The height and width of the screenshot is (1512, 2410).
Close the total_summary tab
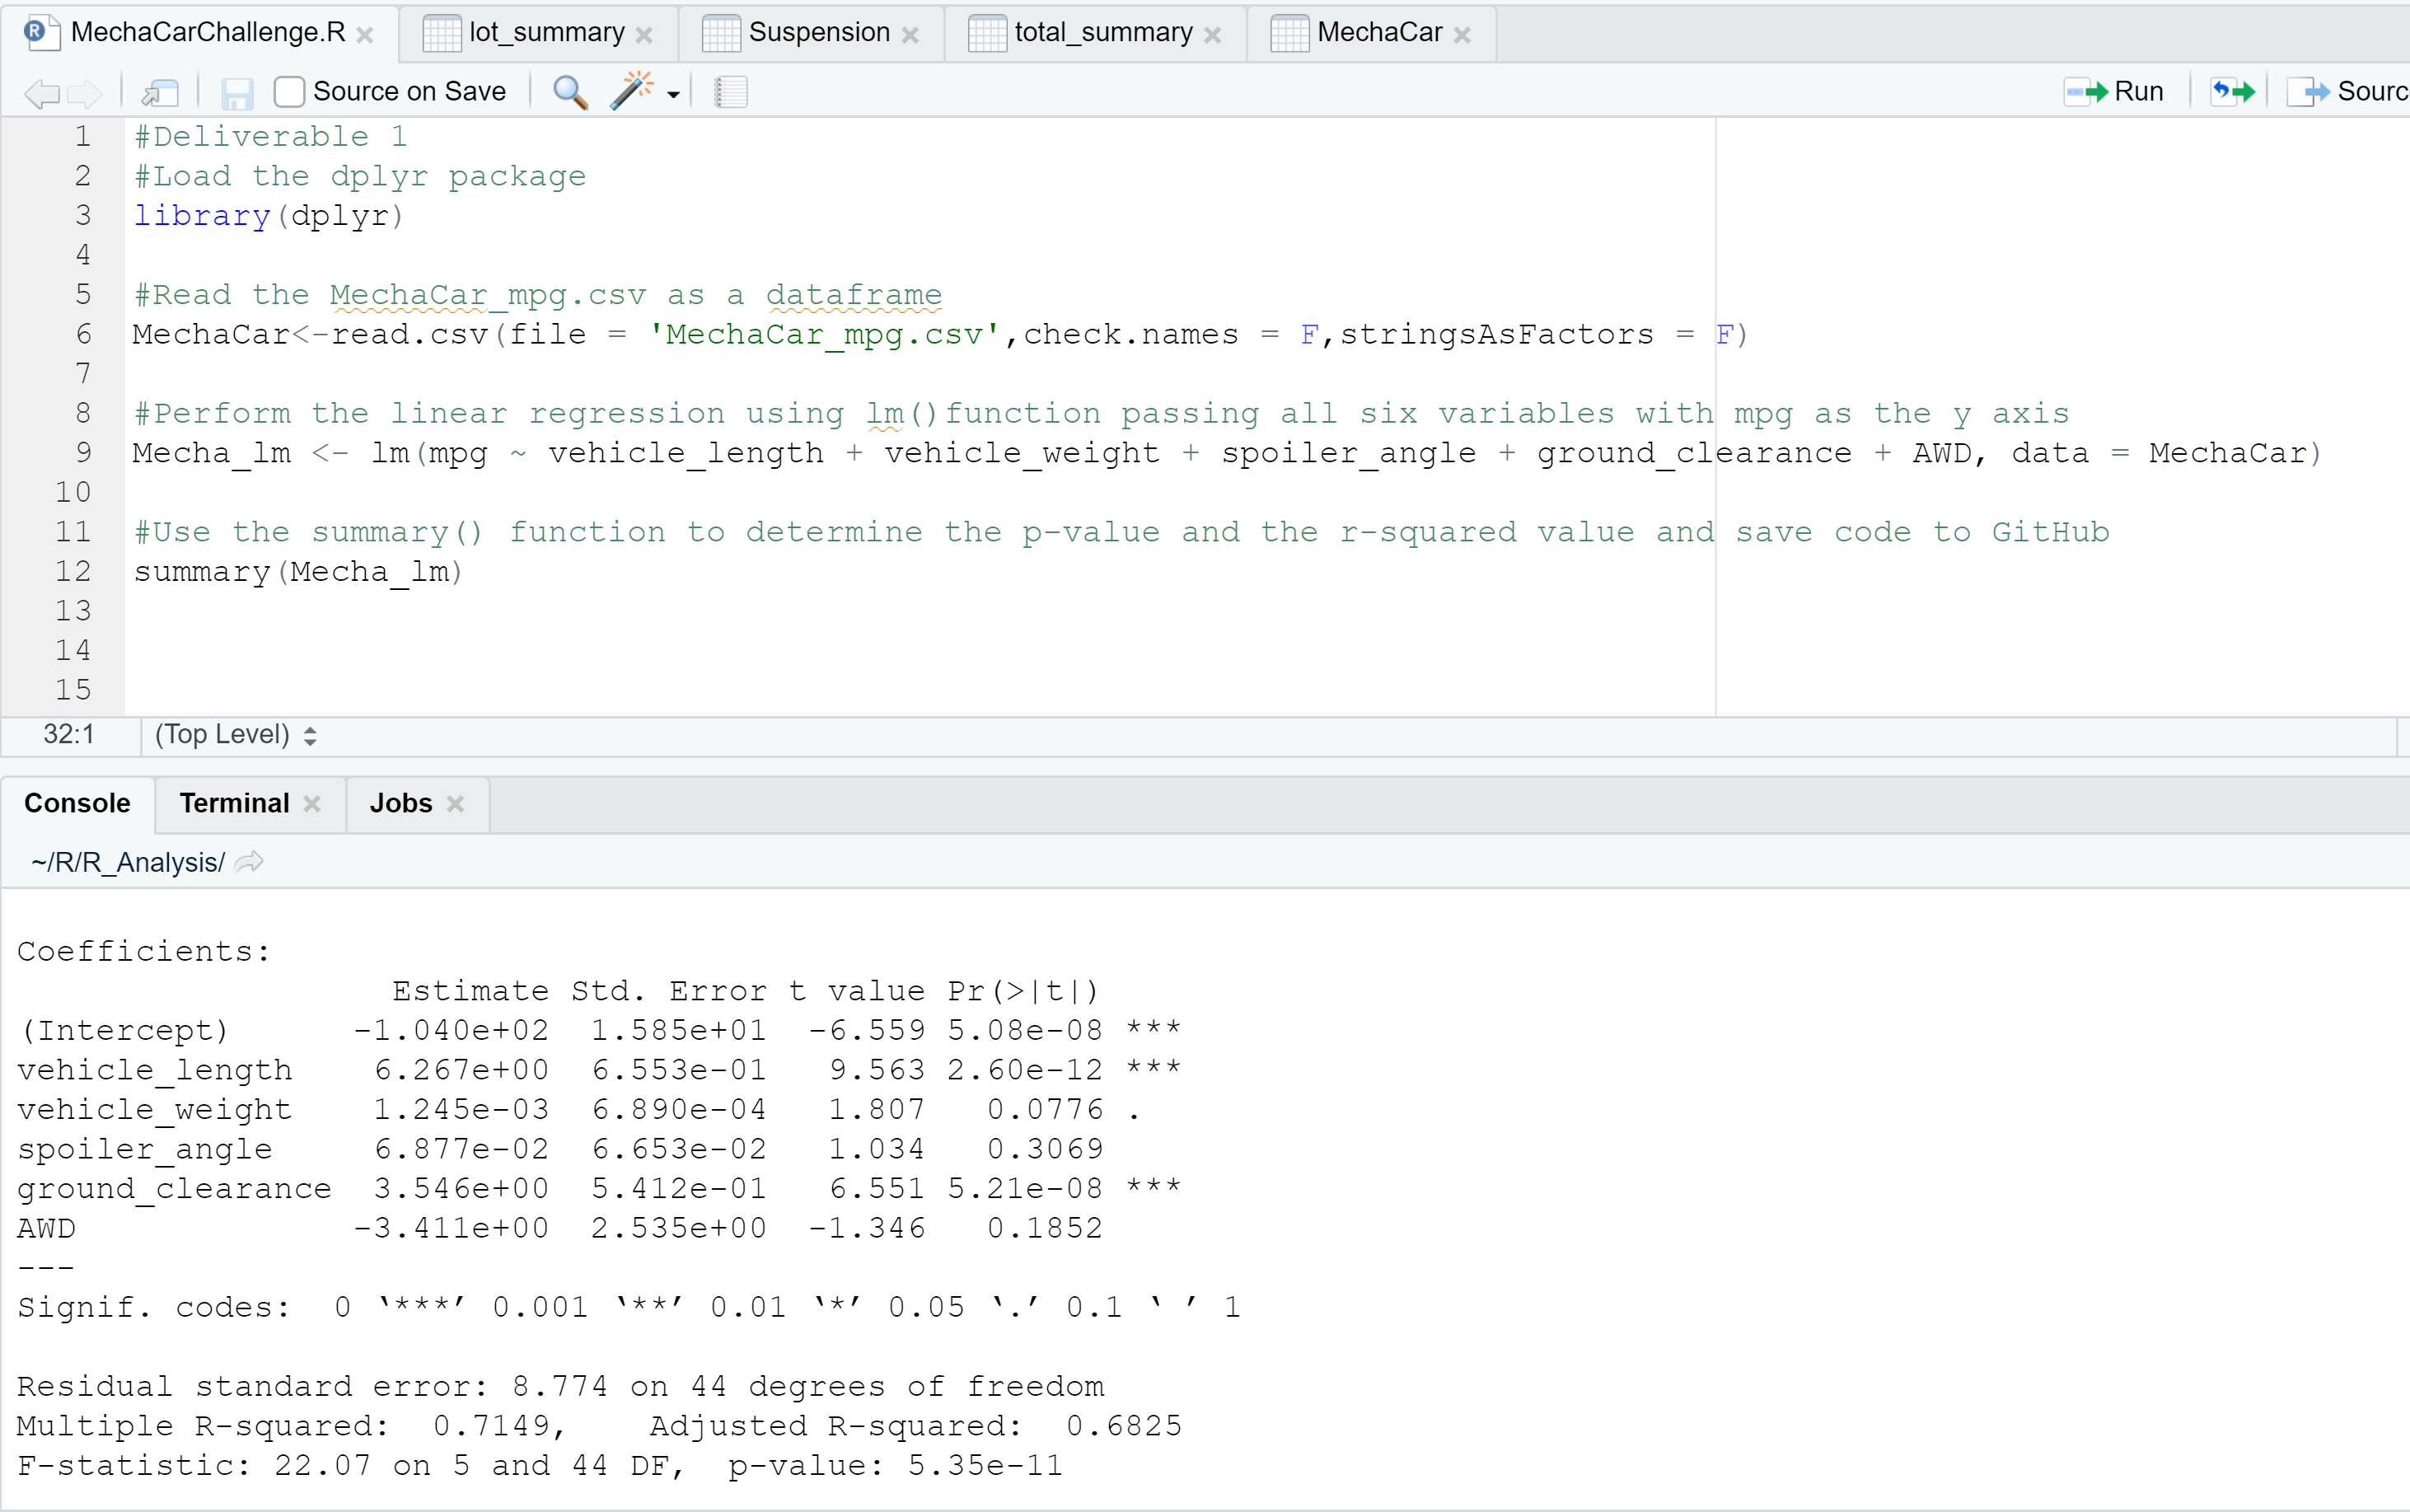(x=1213, y=35)
